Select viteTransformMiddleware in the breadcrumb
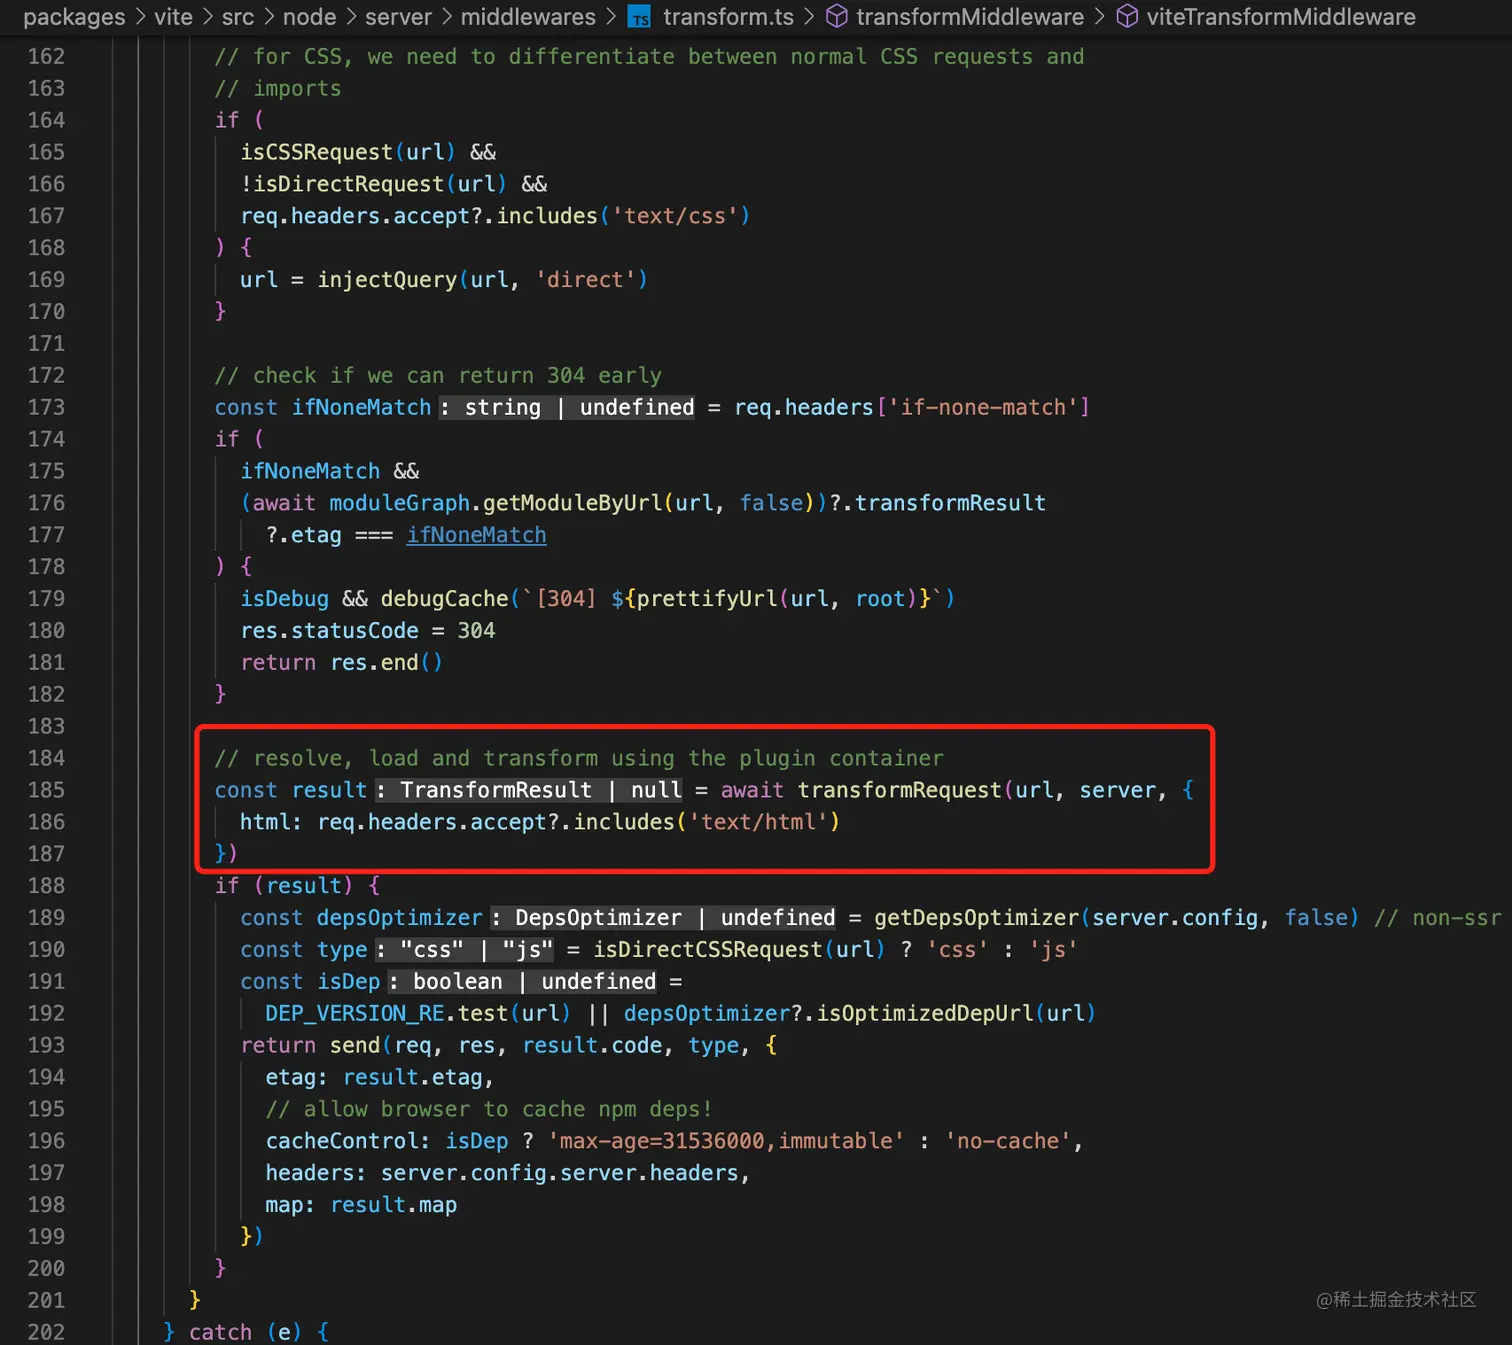The height and width of the screenshot is (1345, 1512). (x=1281, y=17)
